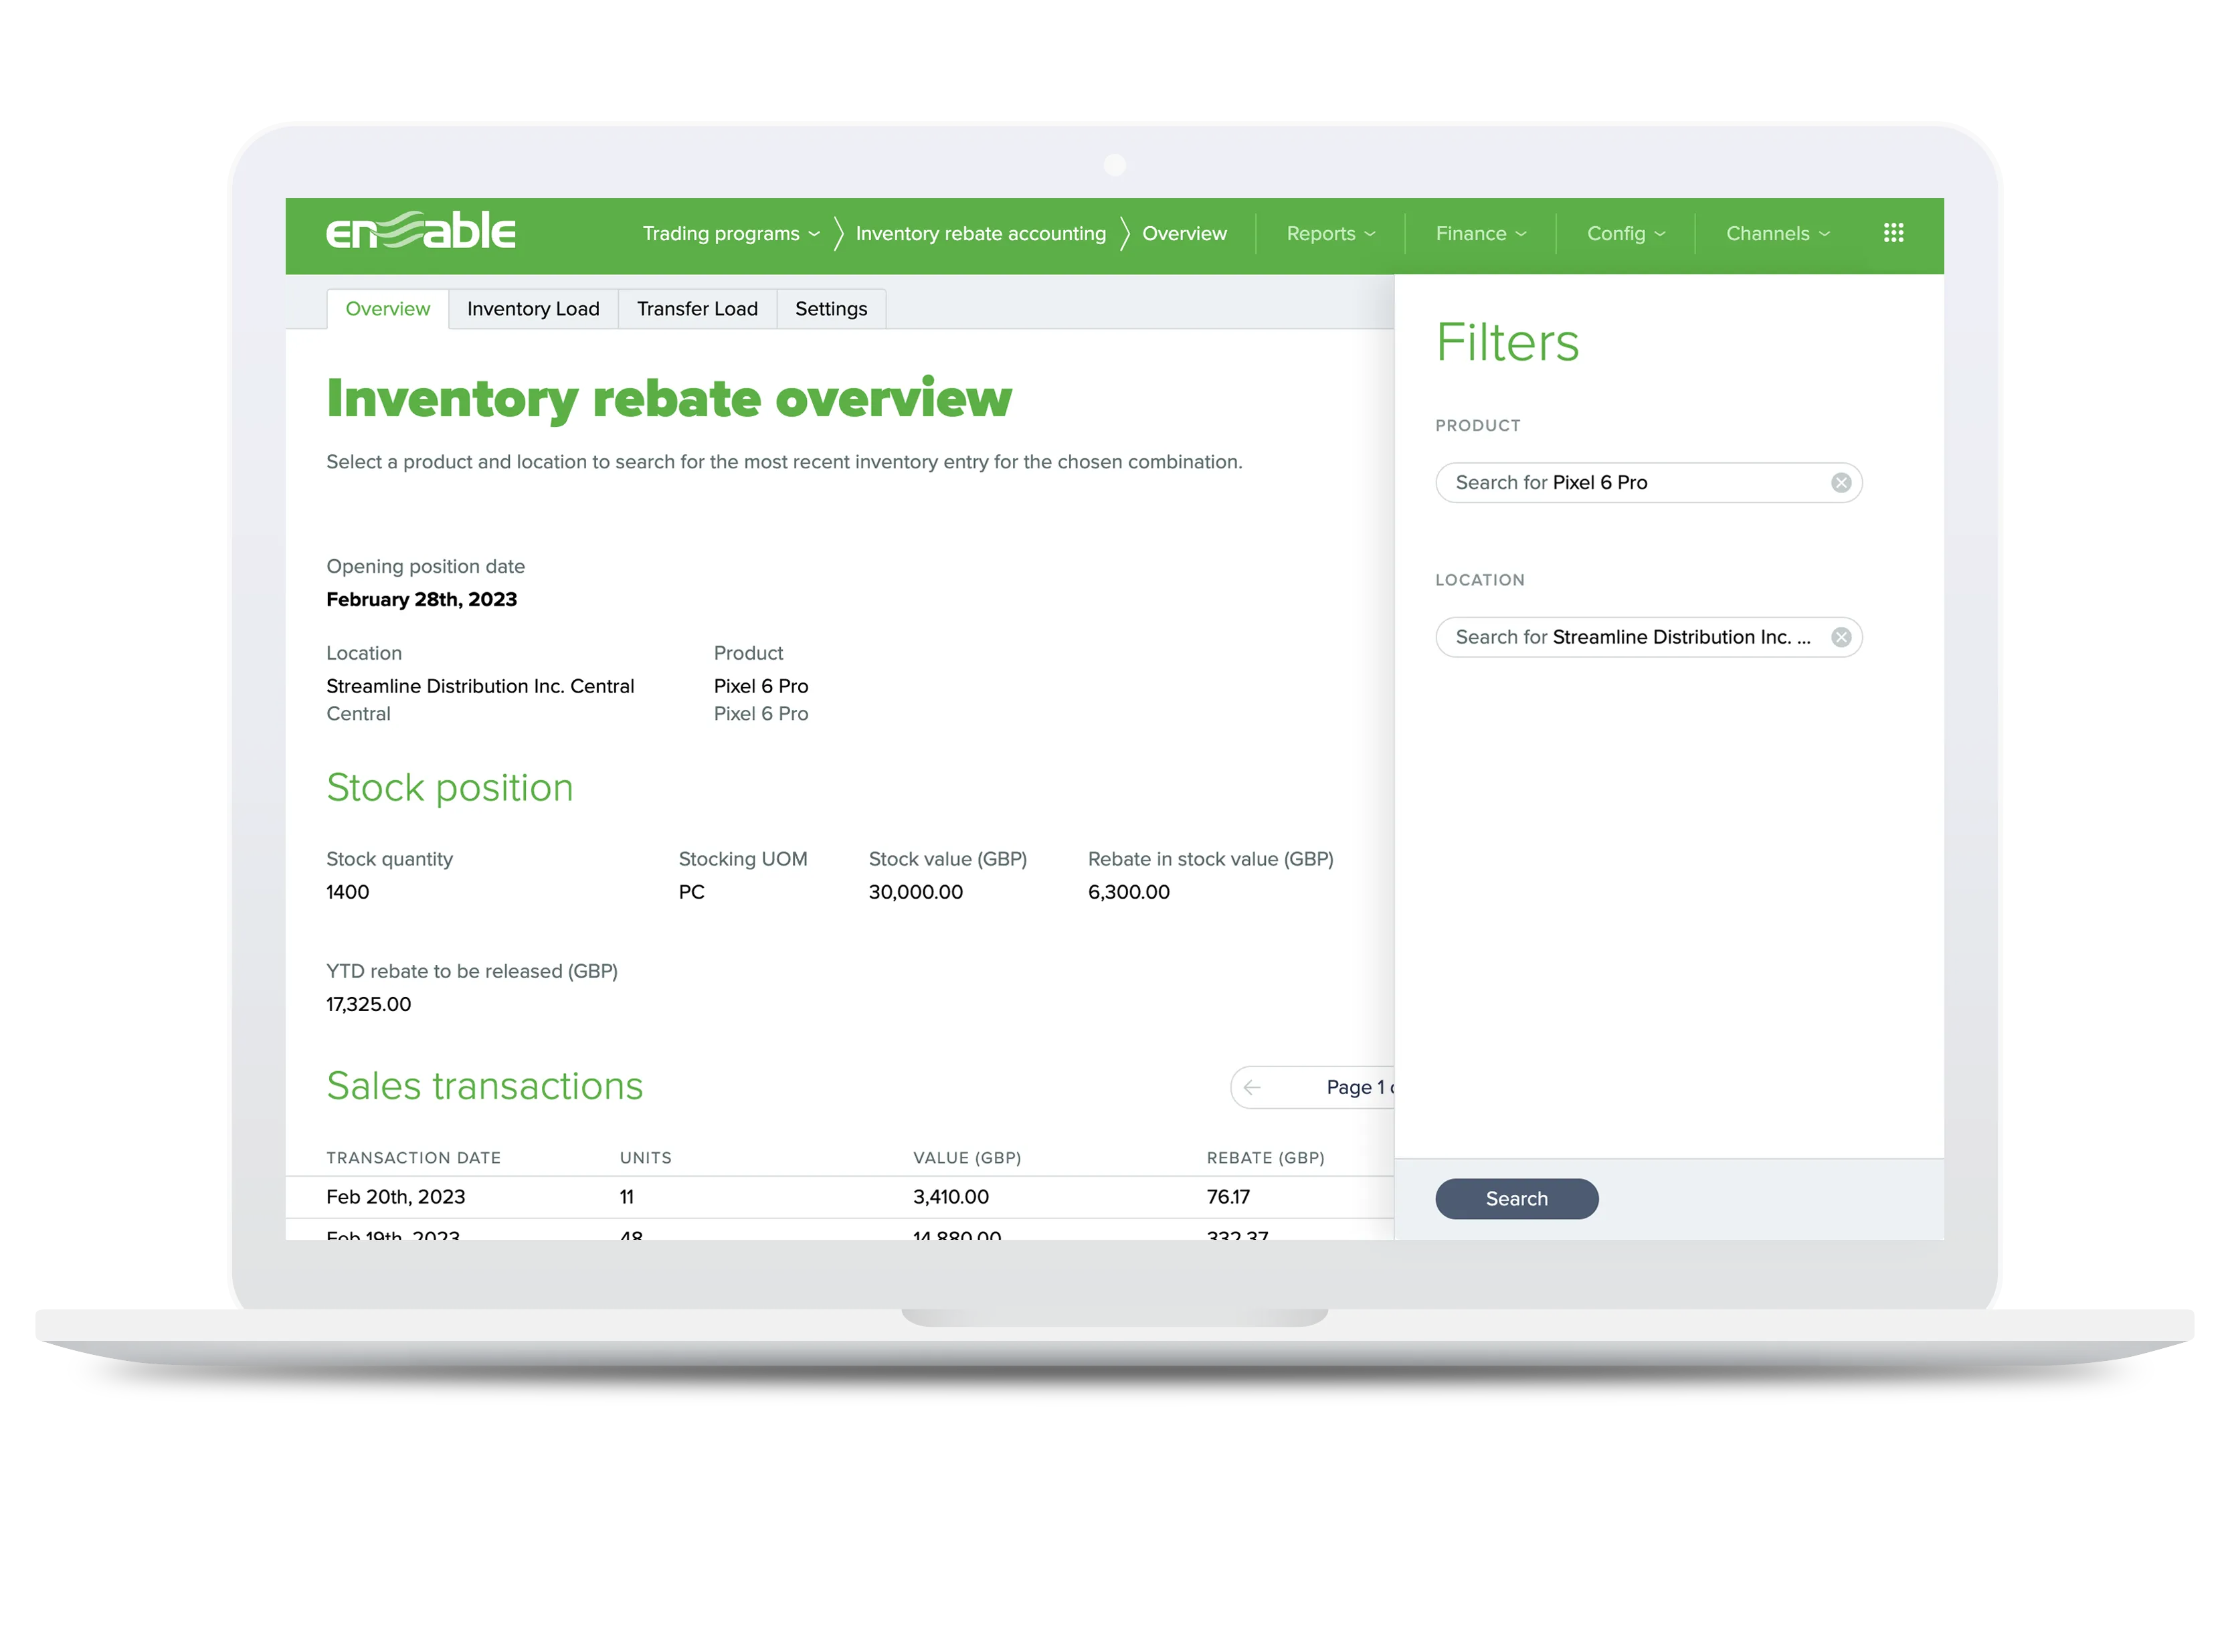Clear the Pixel 6 Pro product filter
Screen dimensions: 2230x1652
click(1840, 482)
